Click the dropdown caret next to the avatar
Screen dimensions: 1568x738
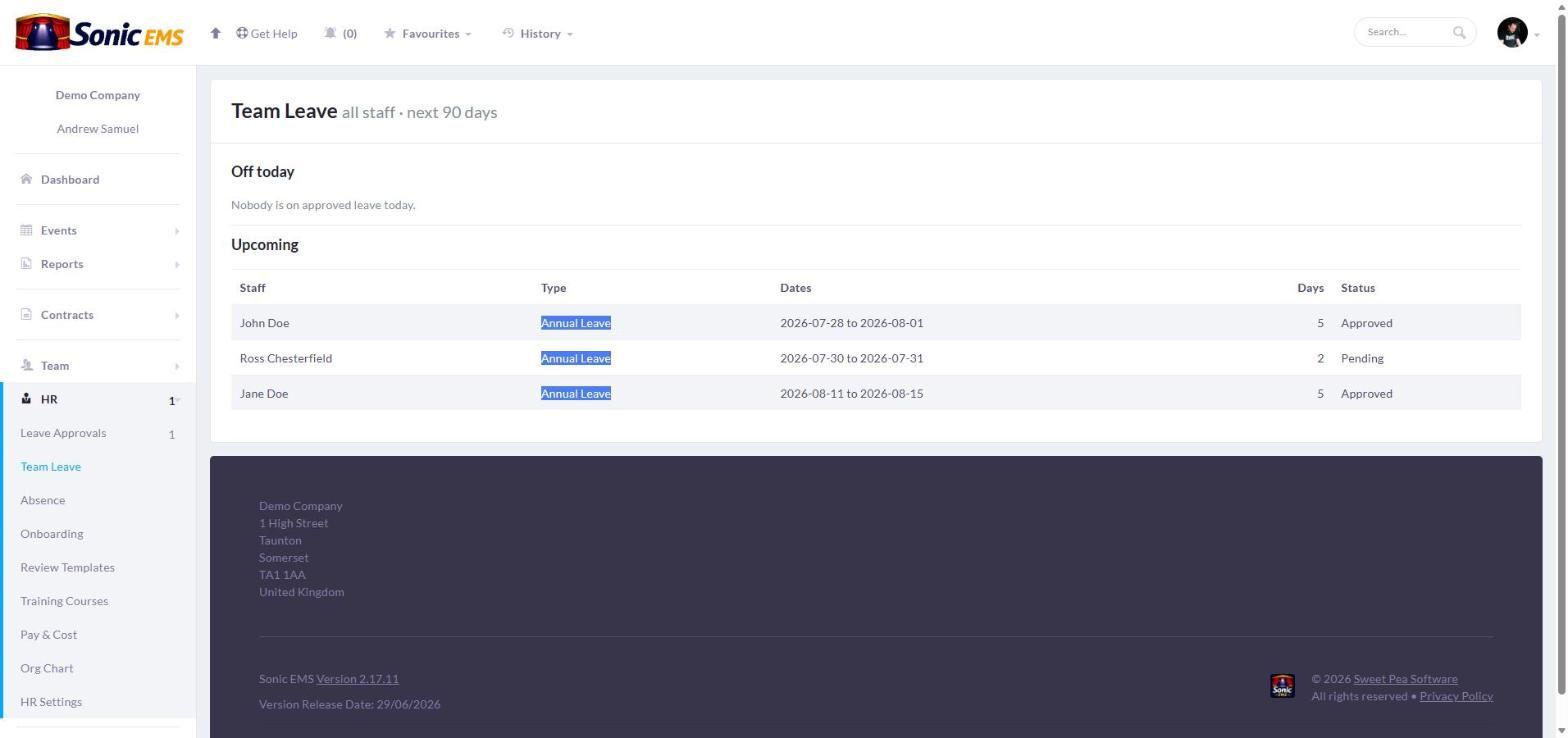(x=1537, y=35)
